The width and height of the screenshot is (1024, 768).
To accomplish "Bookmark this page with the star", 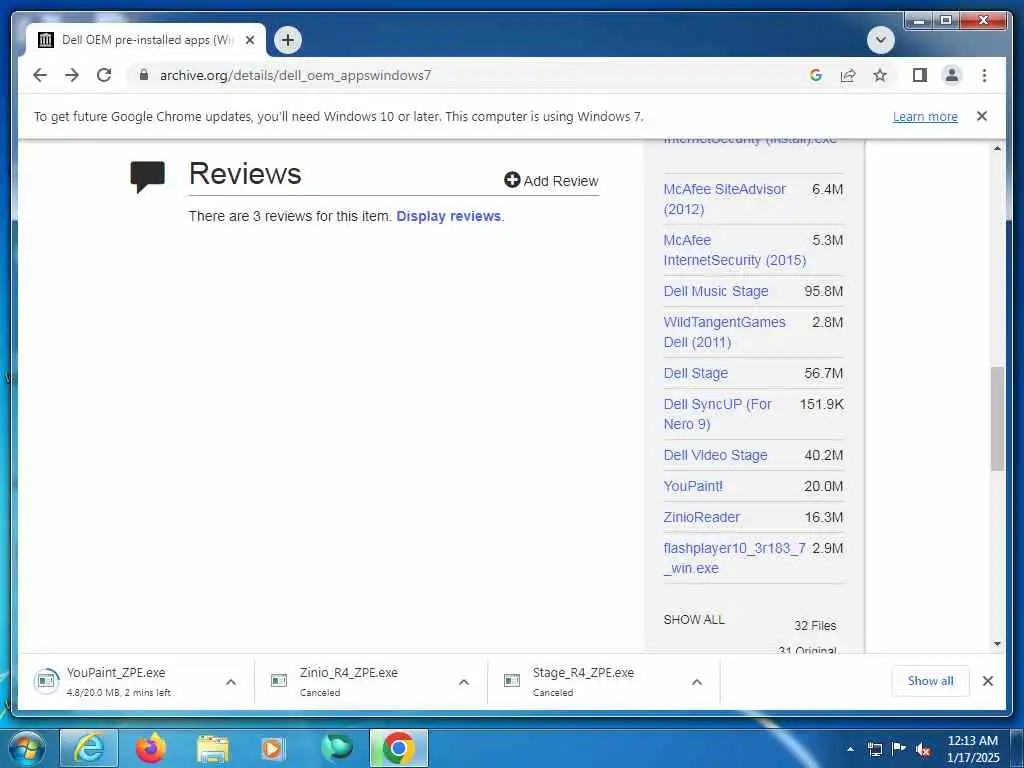I will pyautogui.click(x=880, y=75).
